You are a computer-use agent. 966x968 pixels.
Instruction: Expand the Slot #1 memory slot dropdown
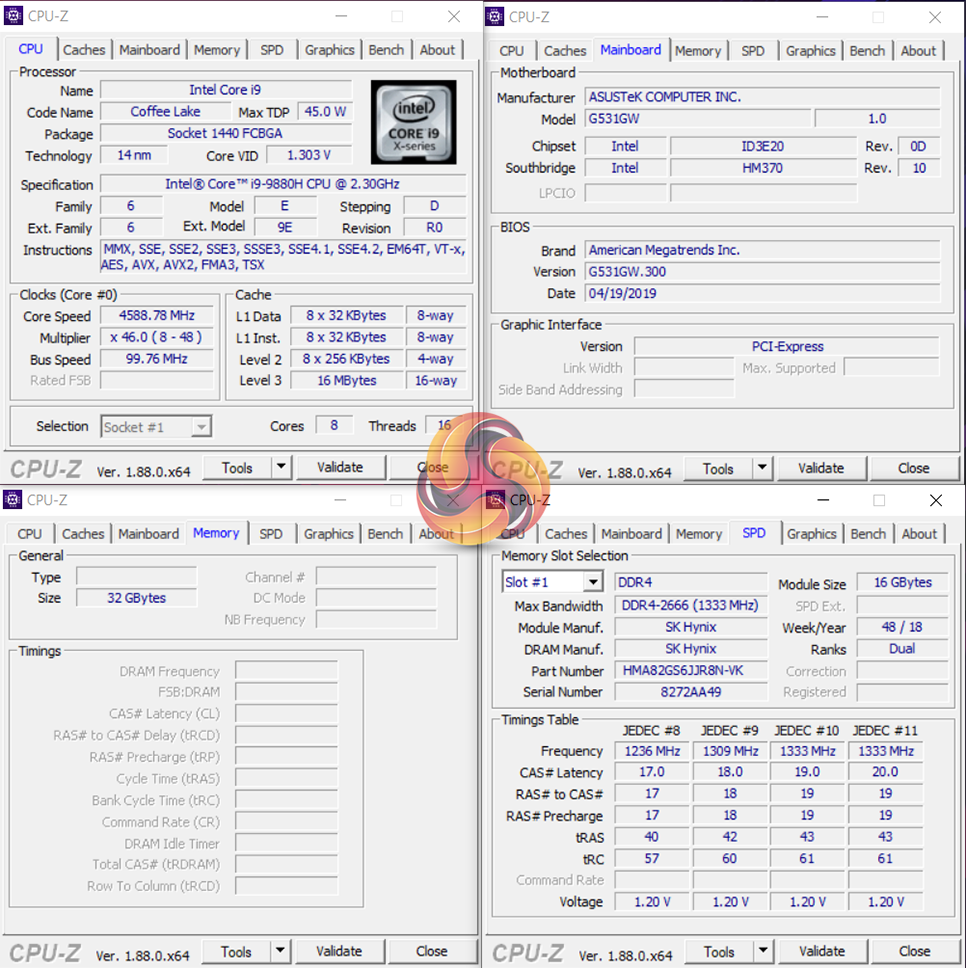[x=593, y=582]
